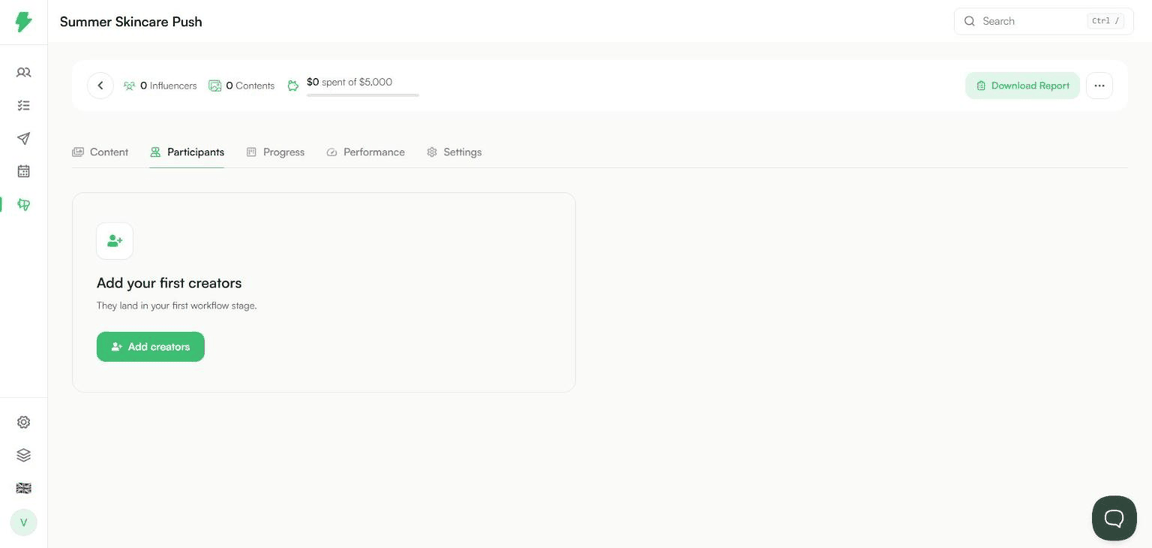1152x548 pixels.
Task: Click the Add creators button
Action: point(151,347)
